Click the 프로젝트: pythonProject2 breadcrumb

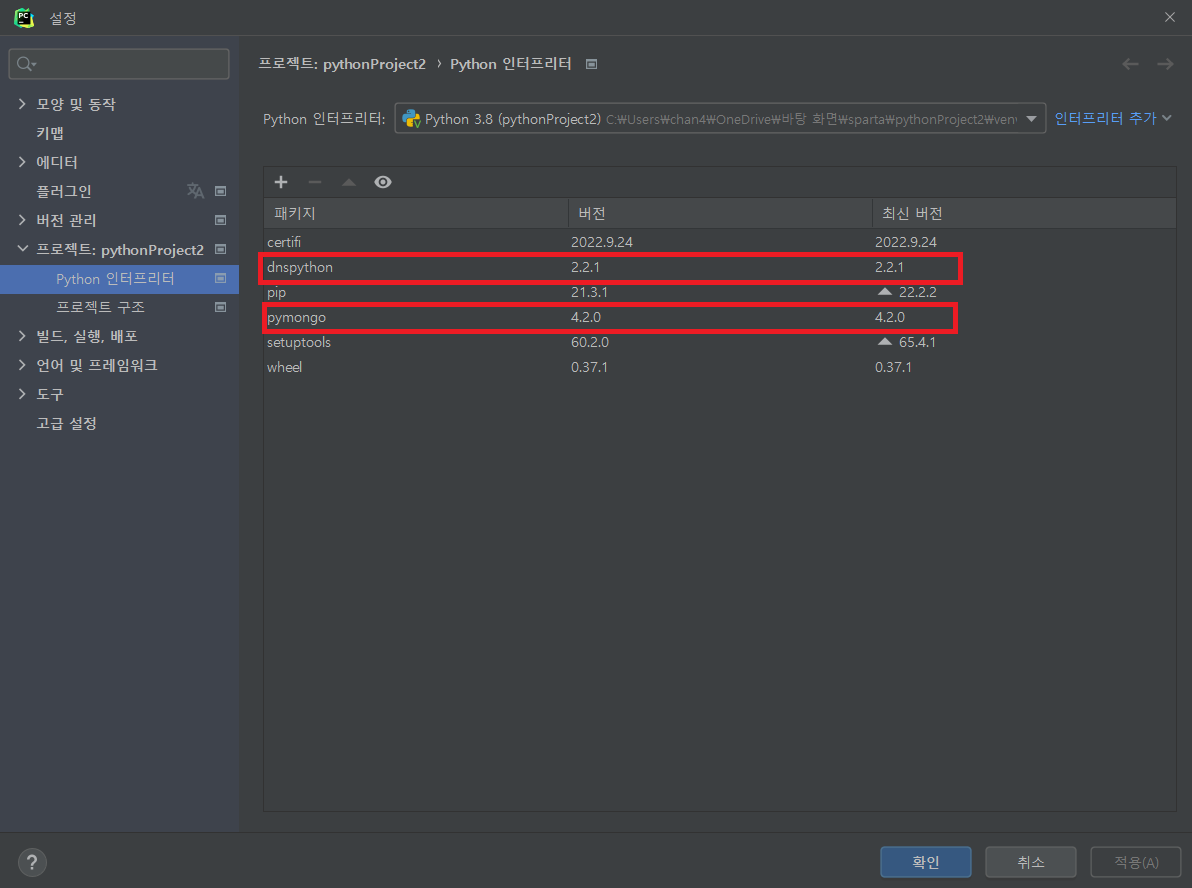[342, 64]
